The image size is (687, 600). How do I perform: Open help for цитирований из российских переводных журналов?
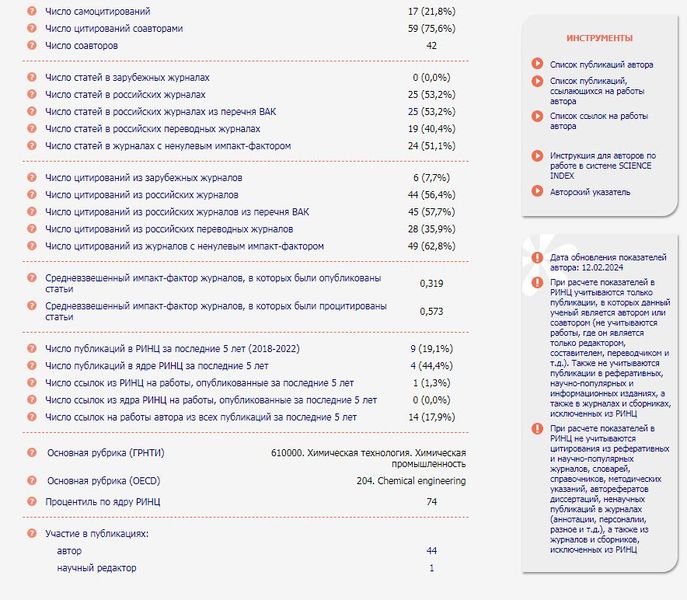point(32,229)
